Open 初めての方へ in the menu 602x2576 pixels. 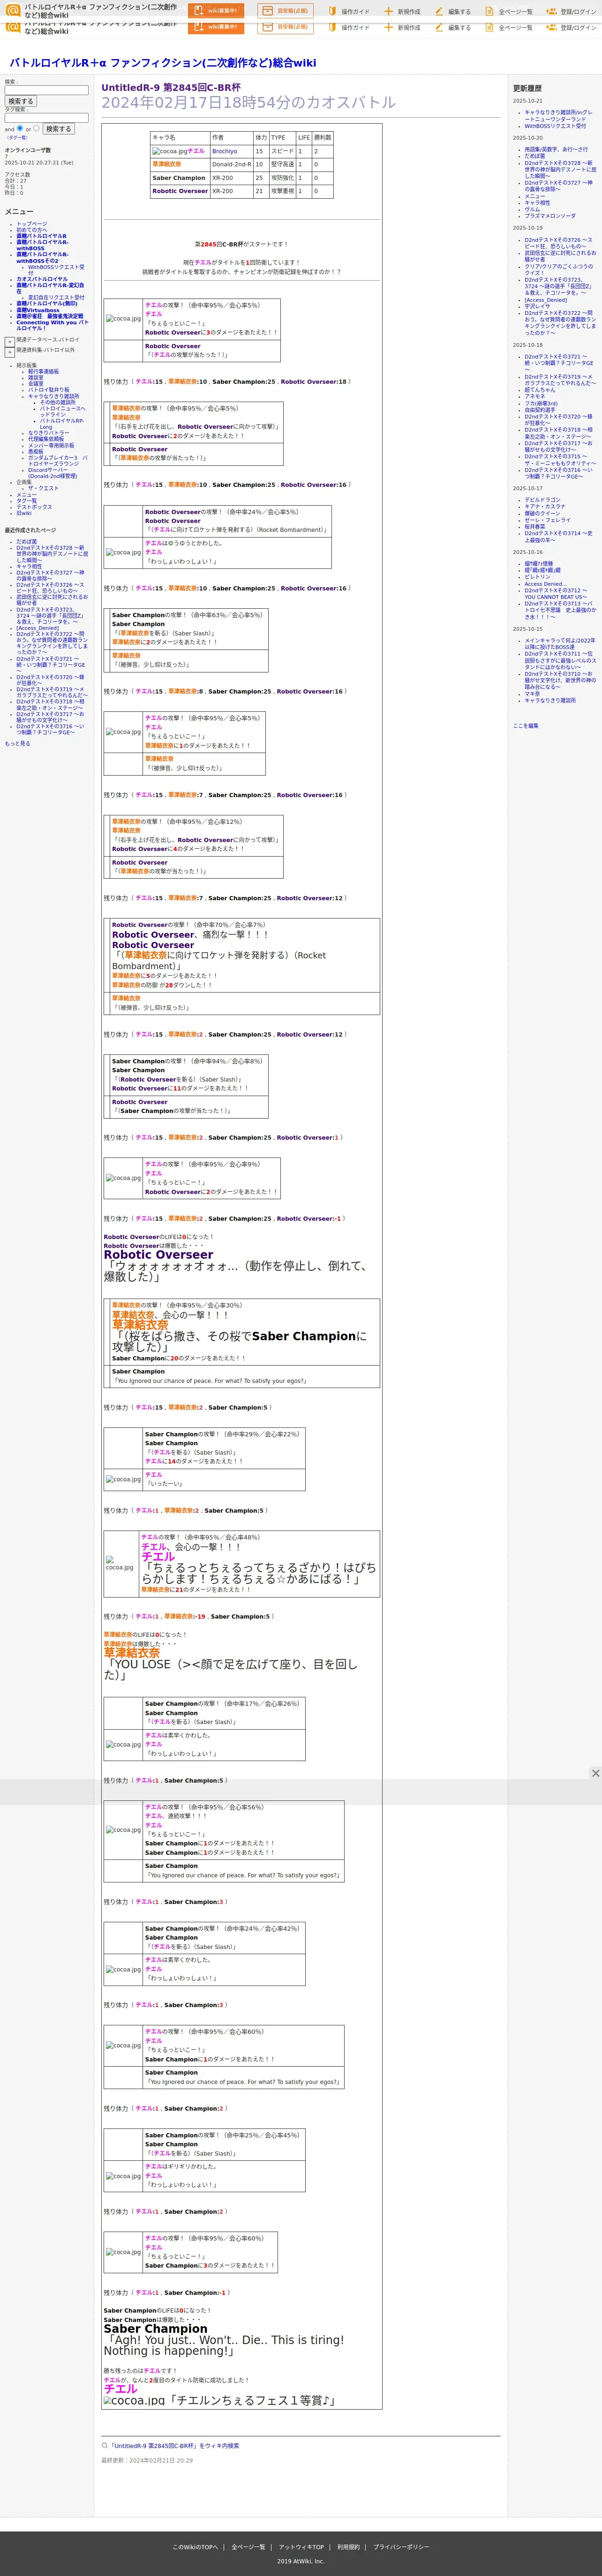31,230
